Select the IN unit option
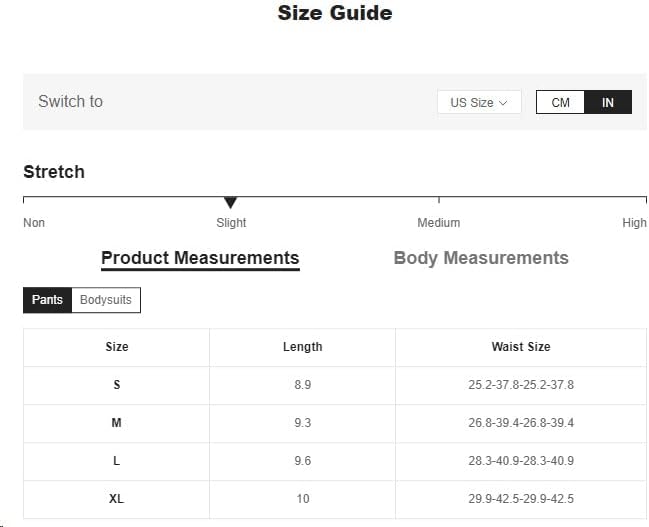Viewport: 649px width, 527px height. [x=608, y=102]
